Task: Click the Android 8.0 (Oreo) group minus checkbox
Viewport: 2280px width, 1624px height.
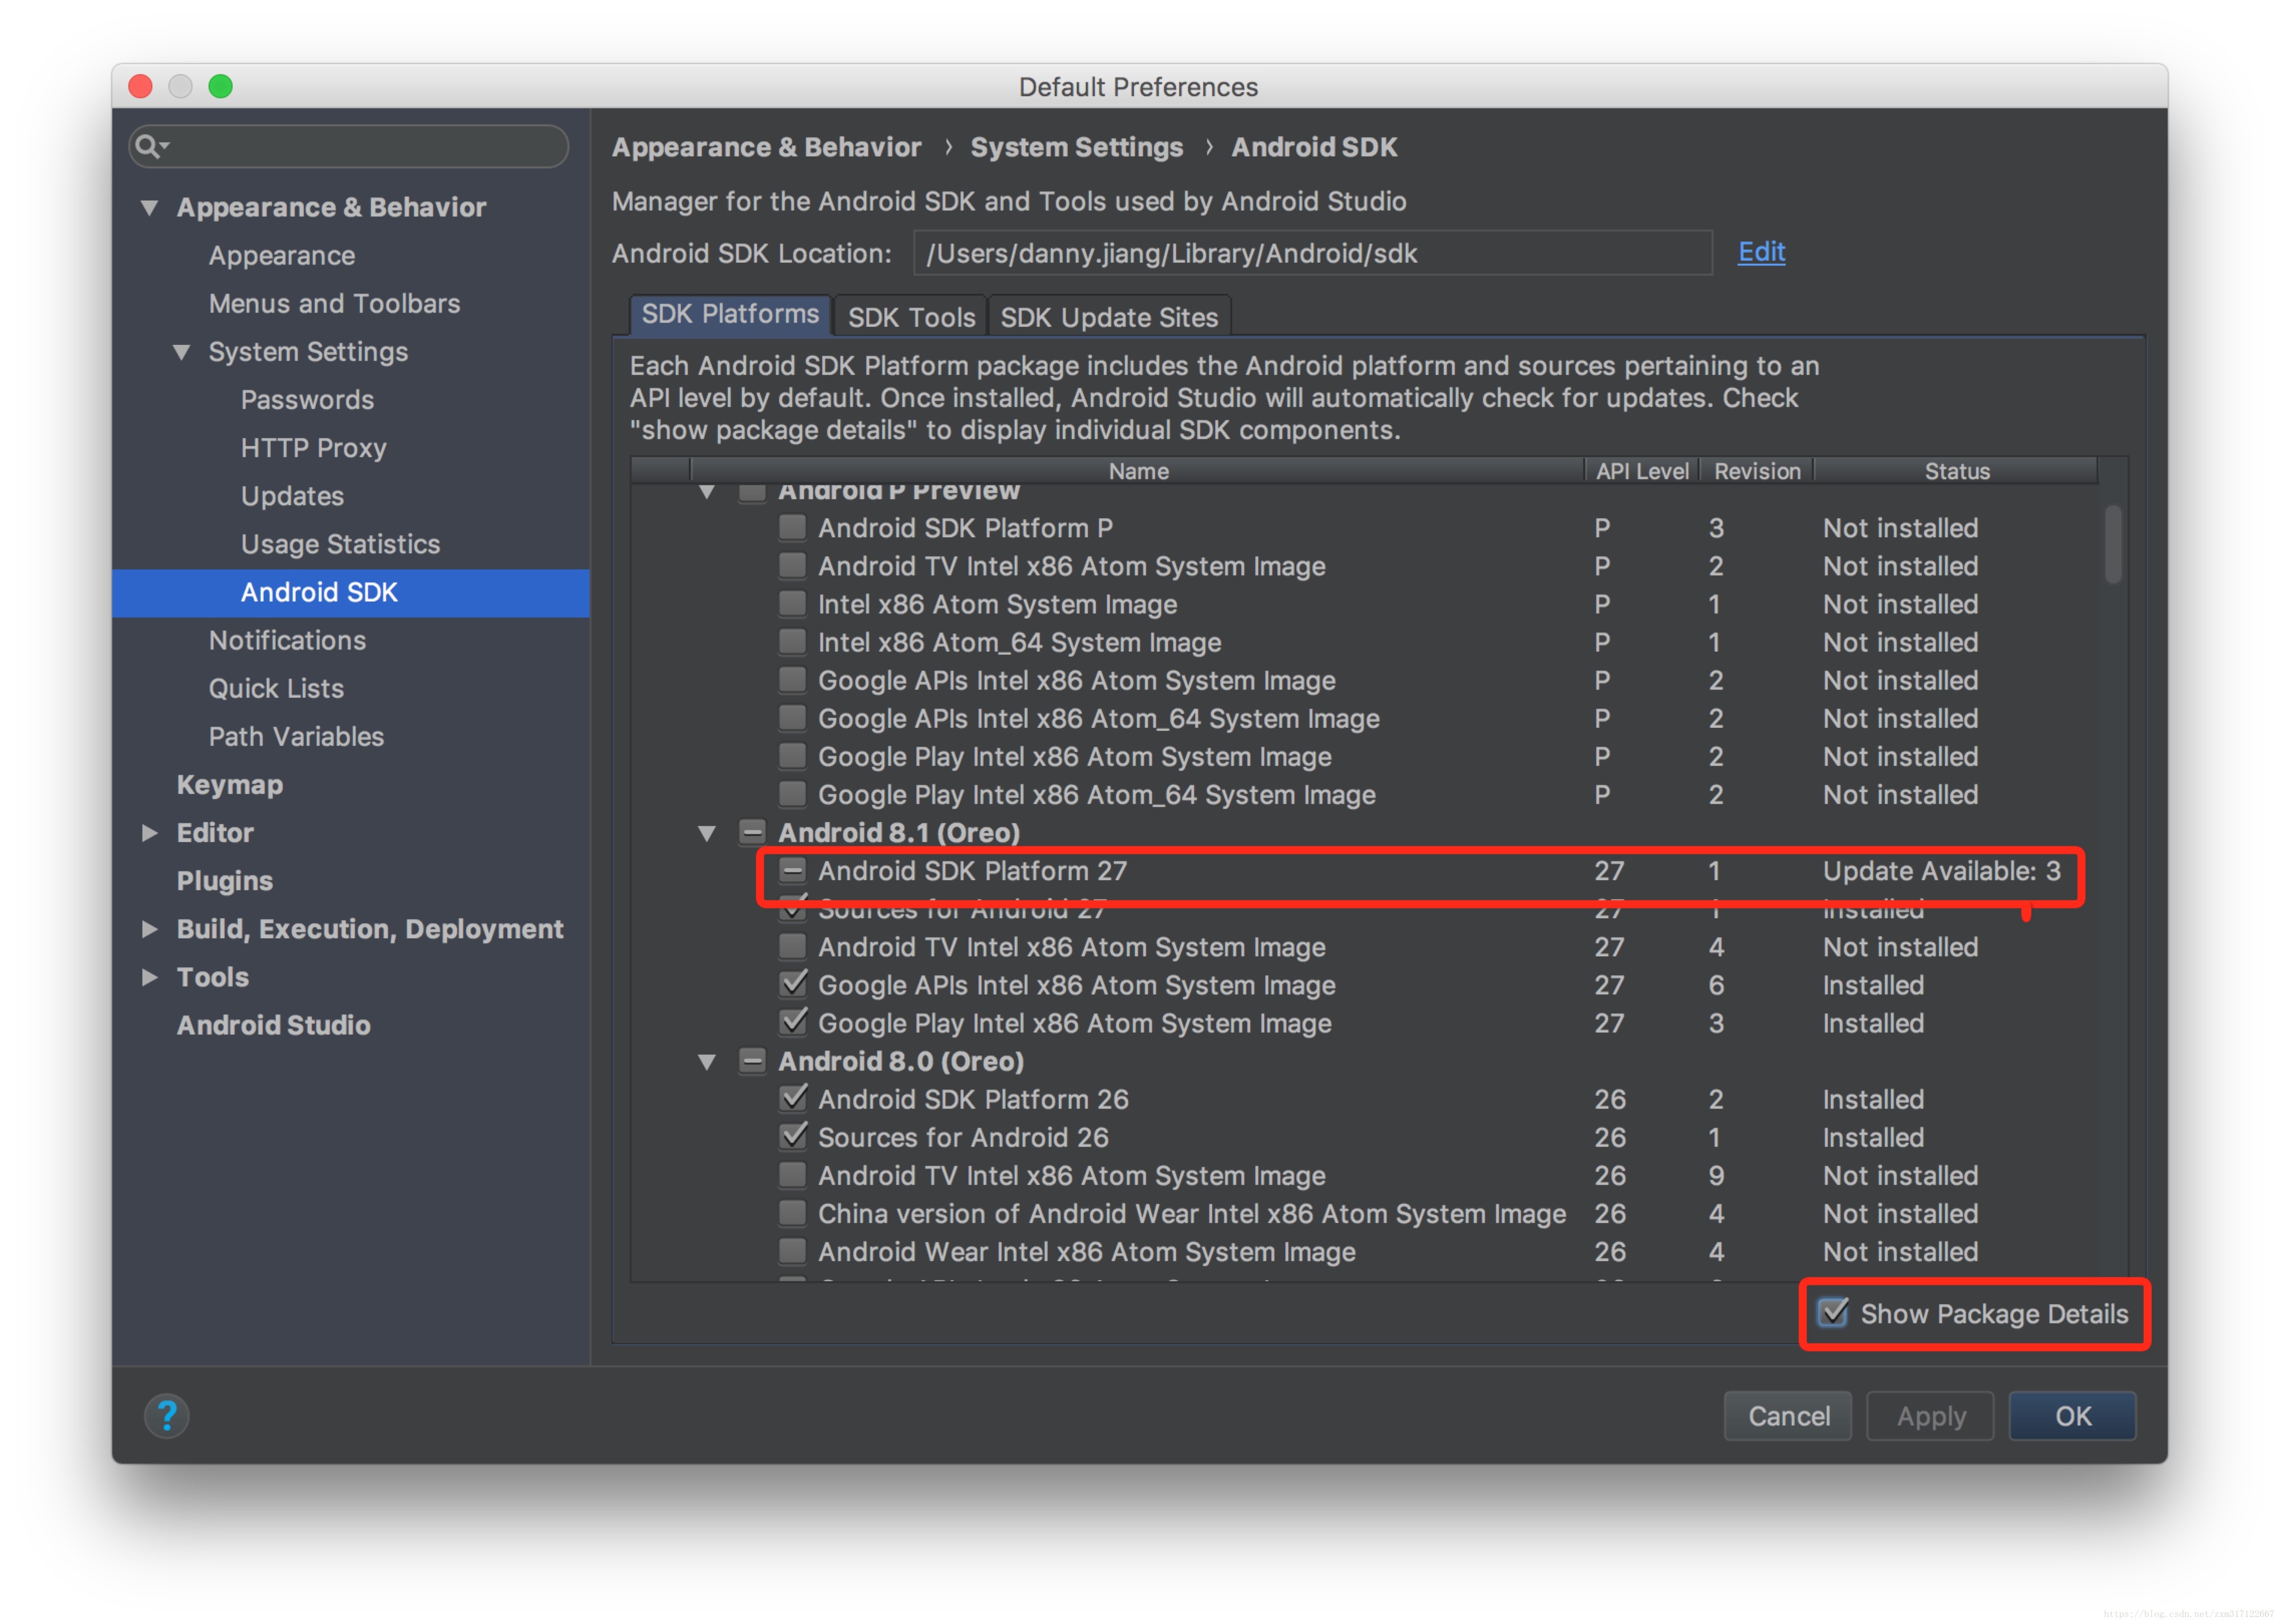Action: pyautogui.click(x=752, y=1061)
